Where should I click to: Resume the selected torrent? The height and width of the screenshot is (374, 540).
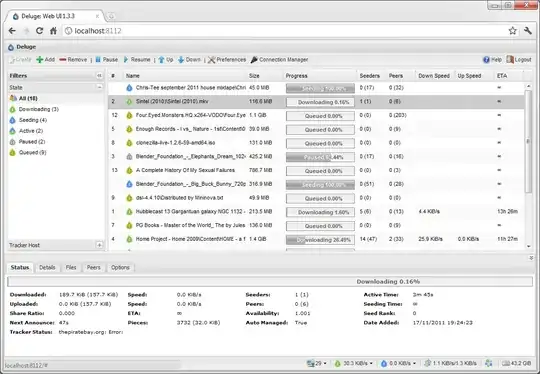[x=137, y=60]
